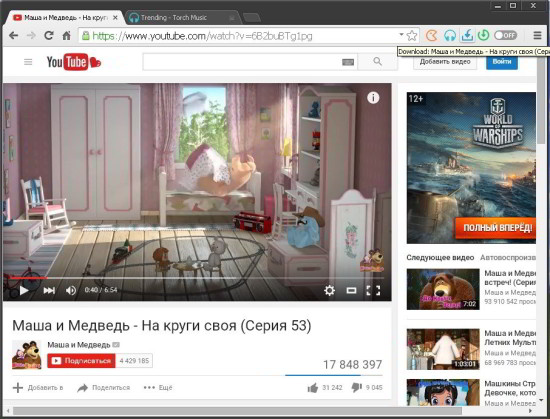This screenshot has width=550, height=419.
Task: Open the Маша и Медведь channel avatar
Action: (27, 354)
